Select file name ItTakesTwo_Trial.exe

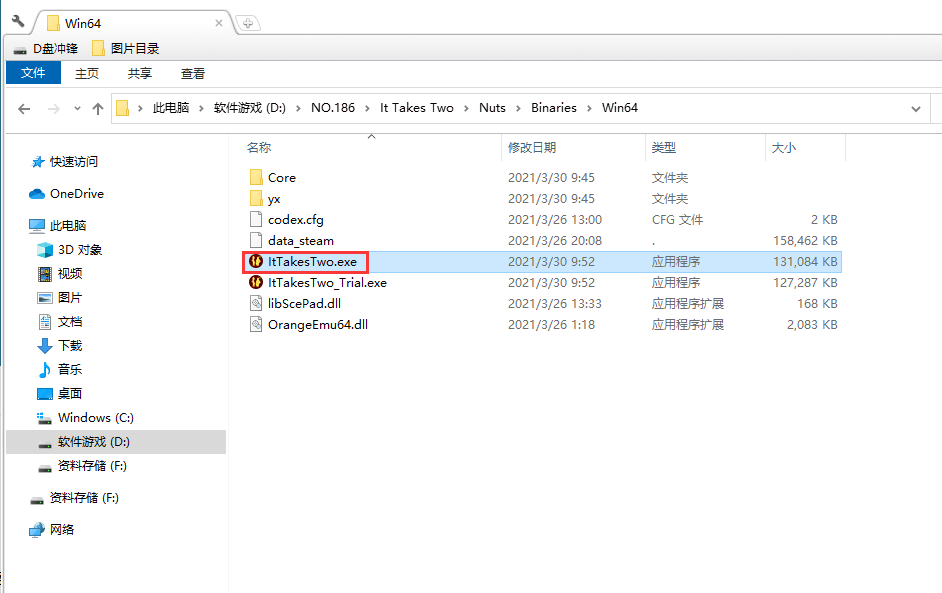327,283
